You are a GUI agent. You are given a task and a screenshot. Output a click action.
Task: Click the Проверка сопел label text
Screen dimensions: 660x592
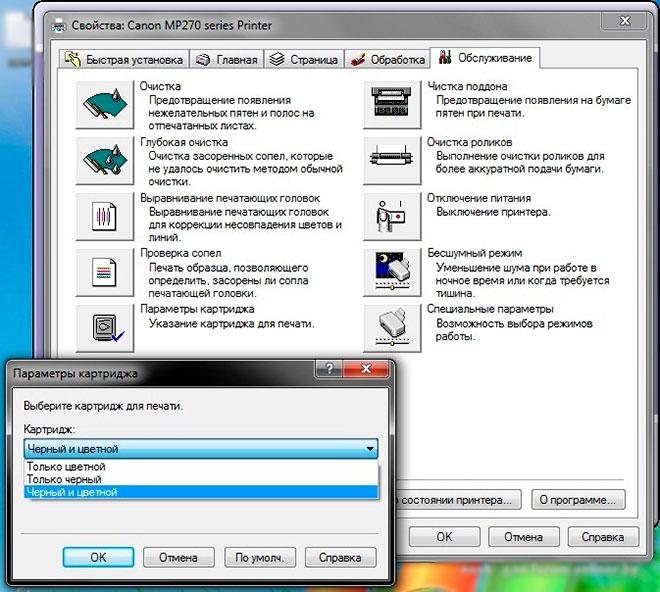coord(181,253)
